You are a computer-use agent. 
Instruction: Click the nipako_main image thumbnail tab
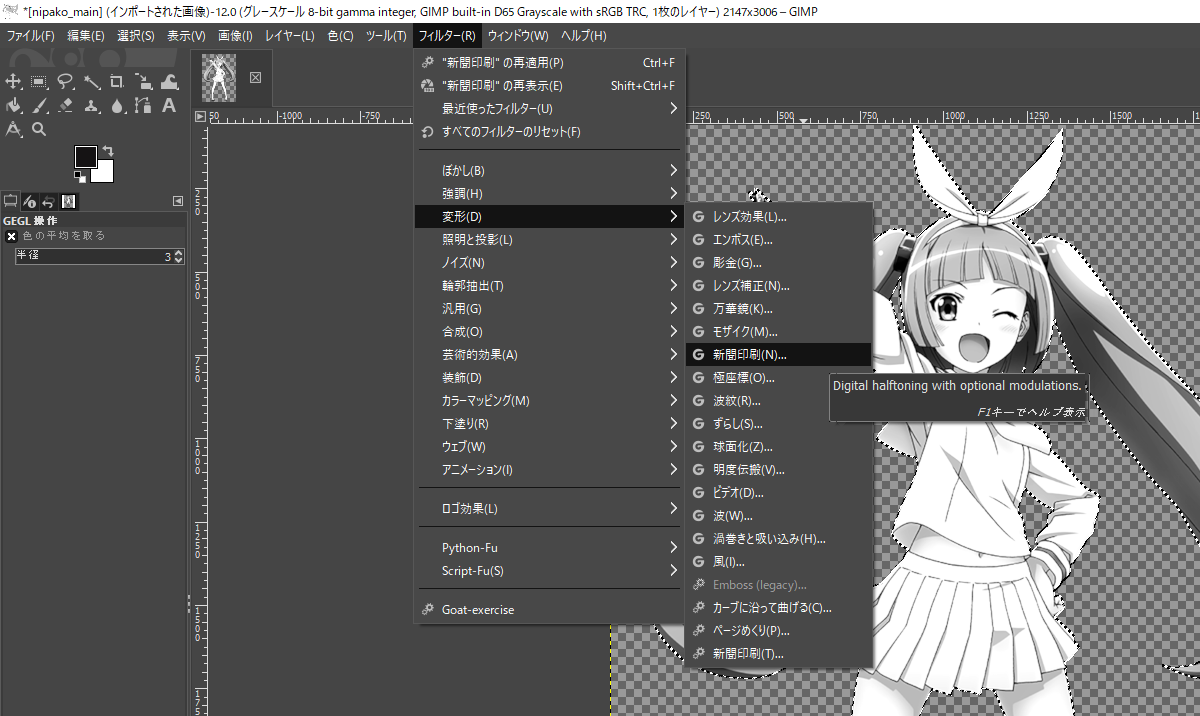[220, 77]
